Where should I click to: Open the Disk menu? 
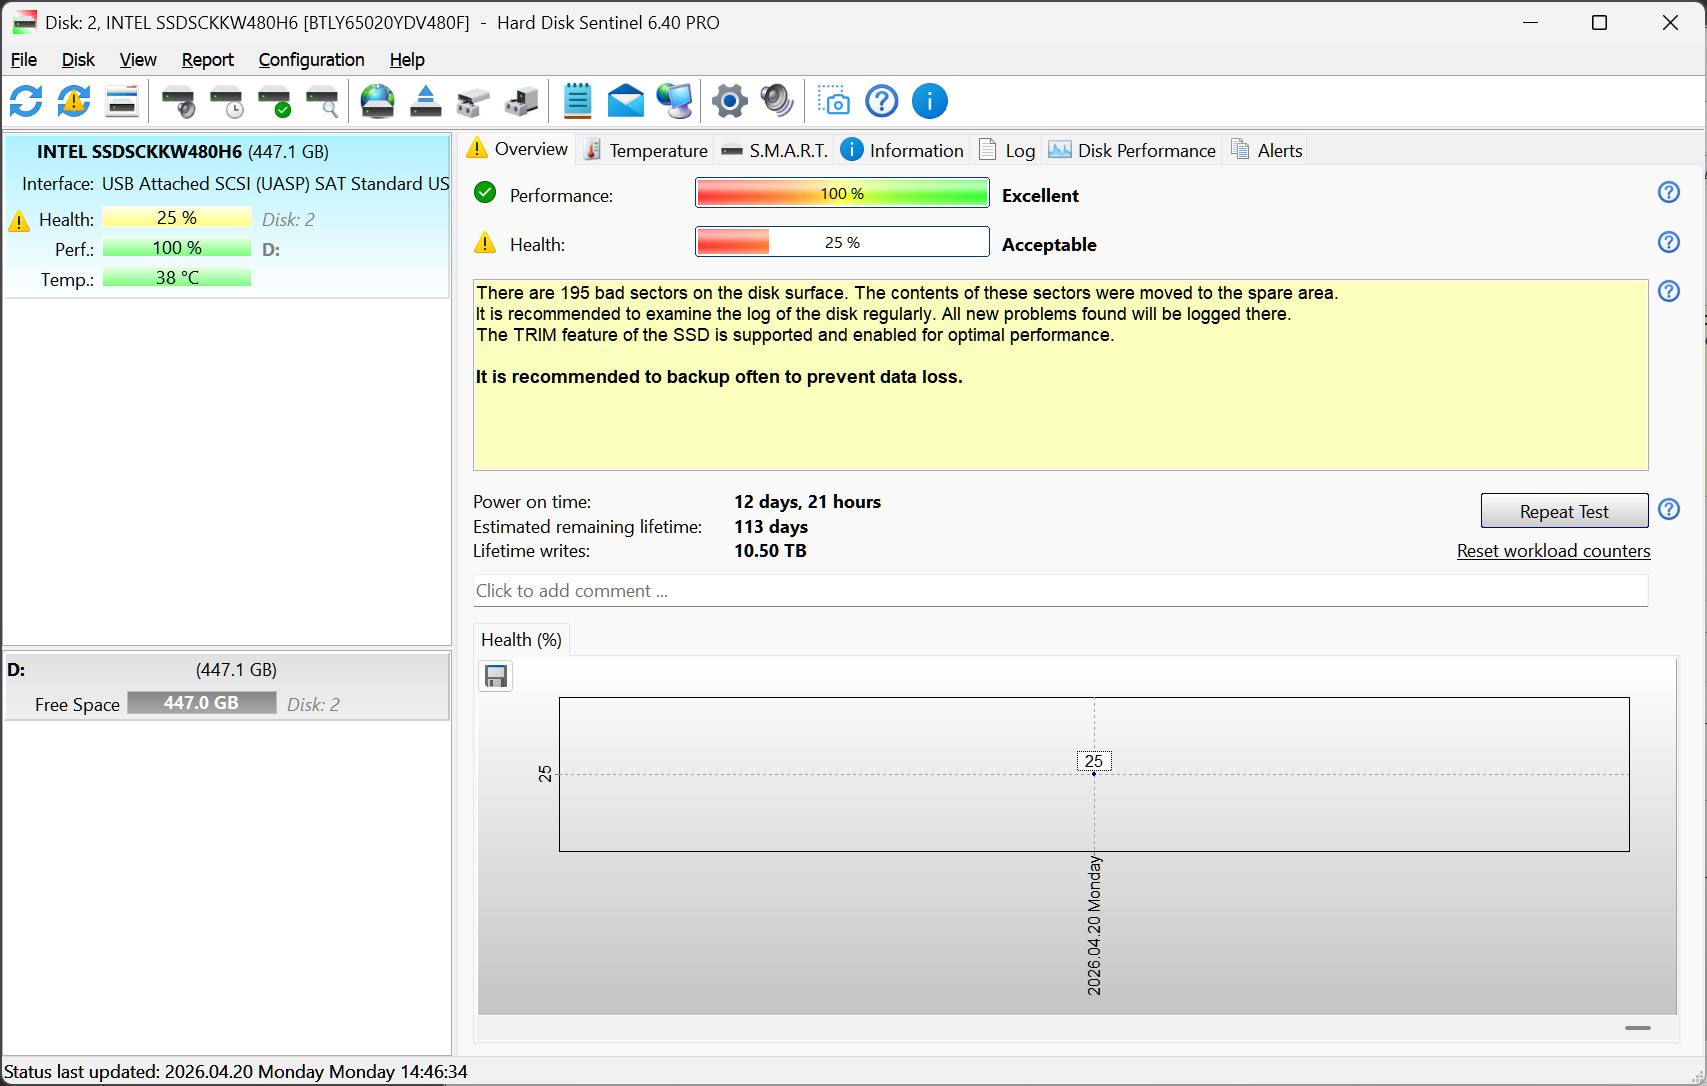[78, 60]
